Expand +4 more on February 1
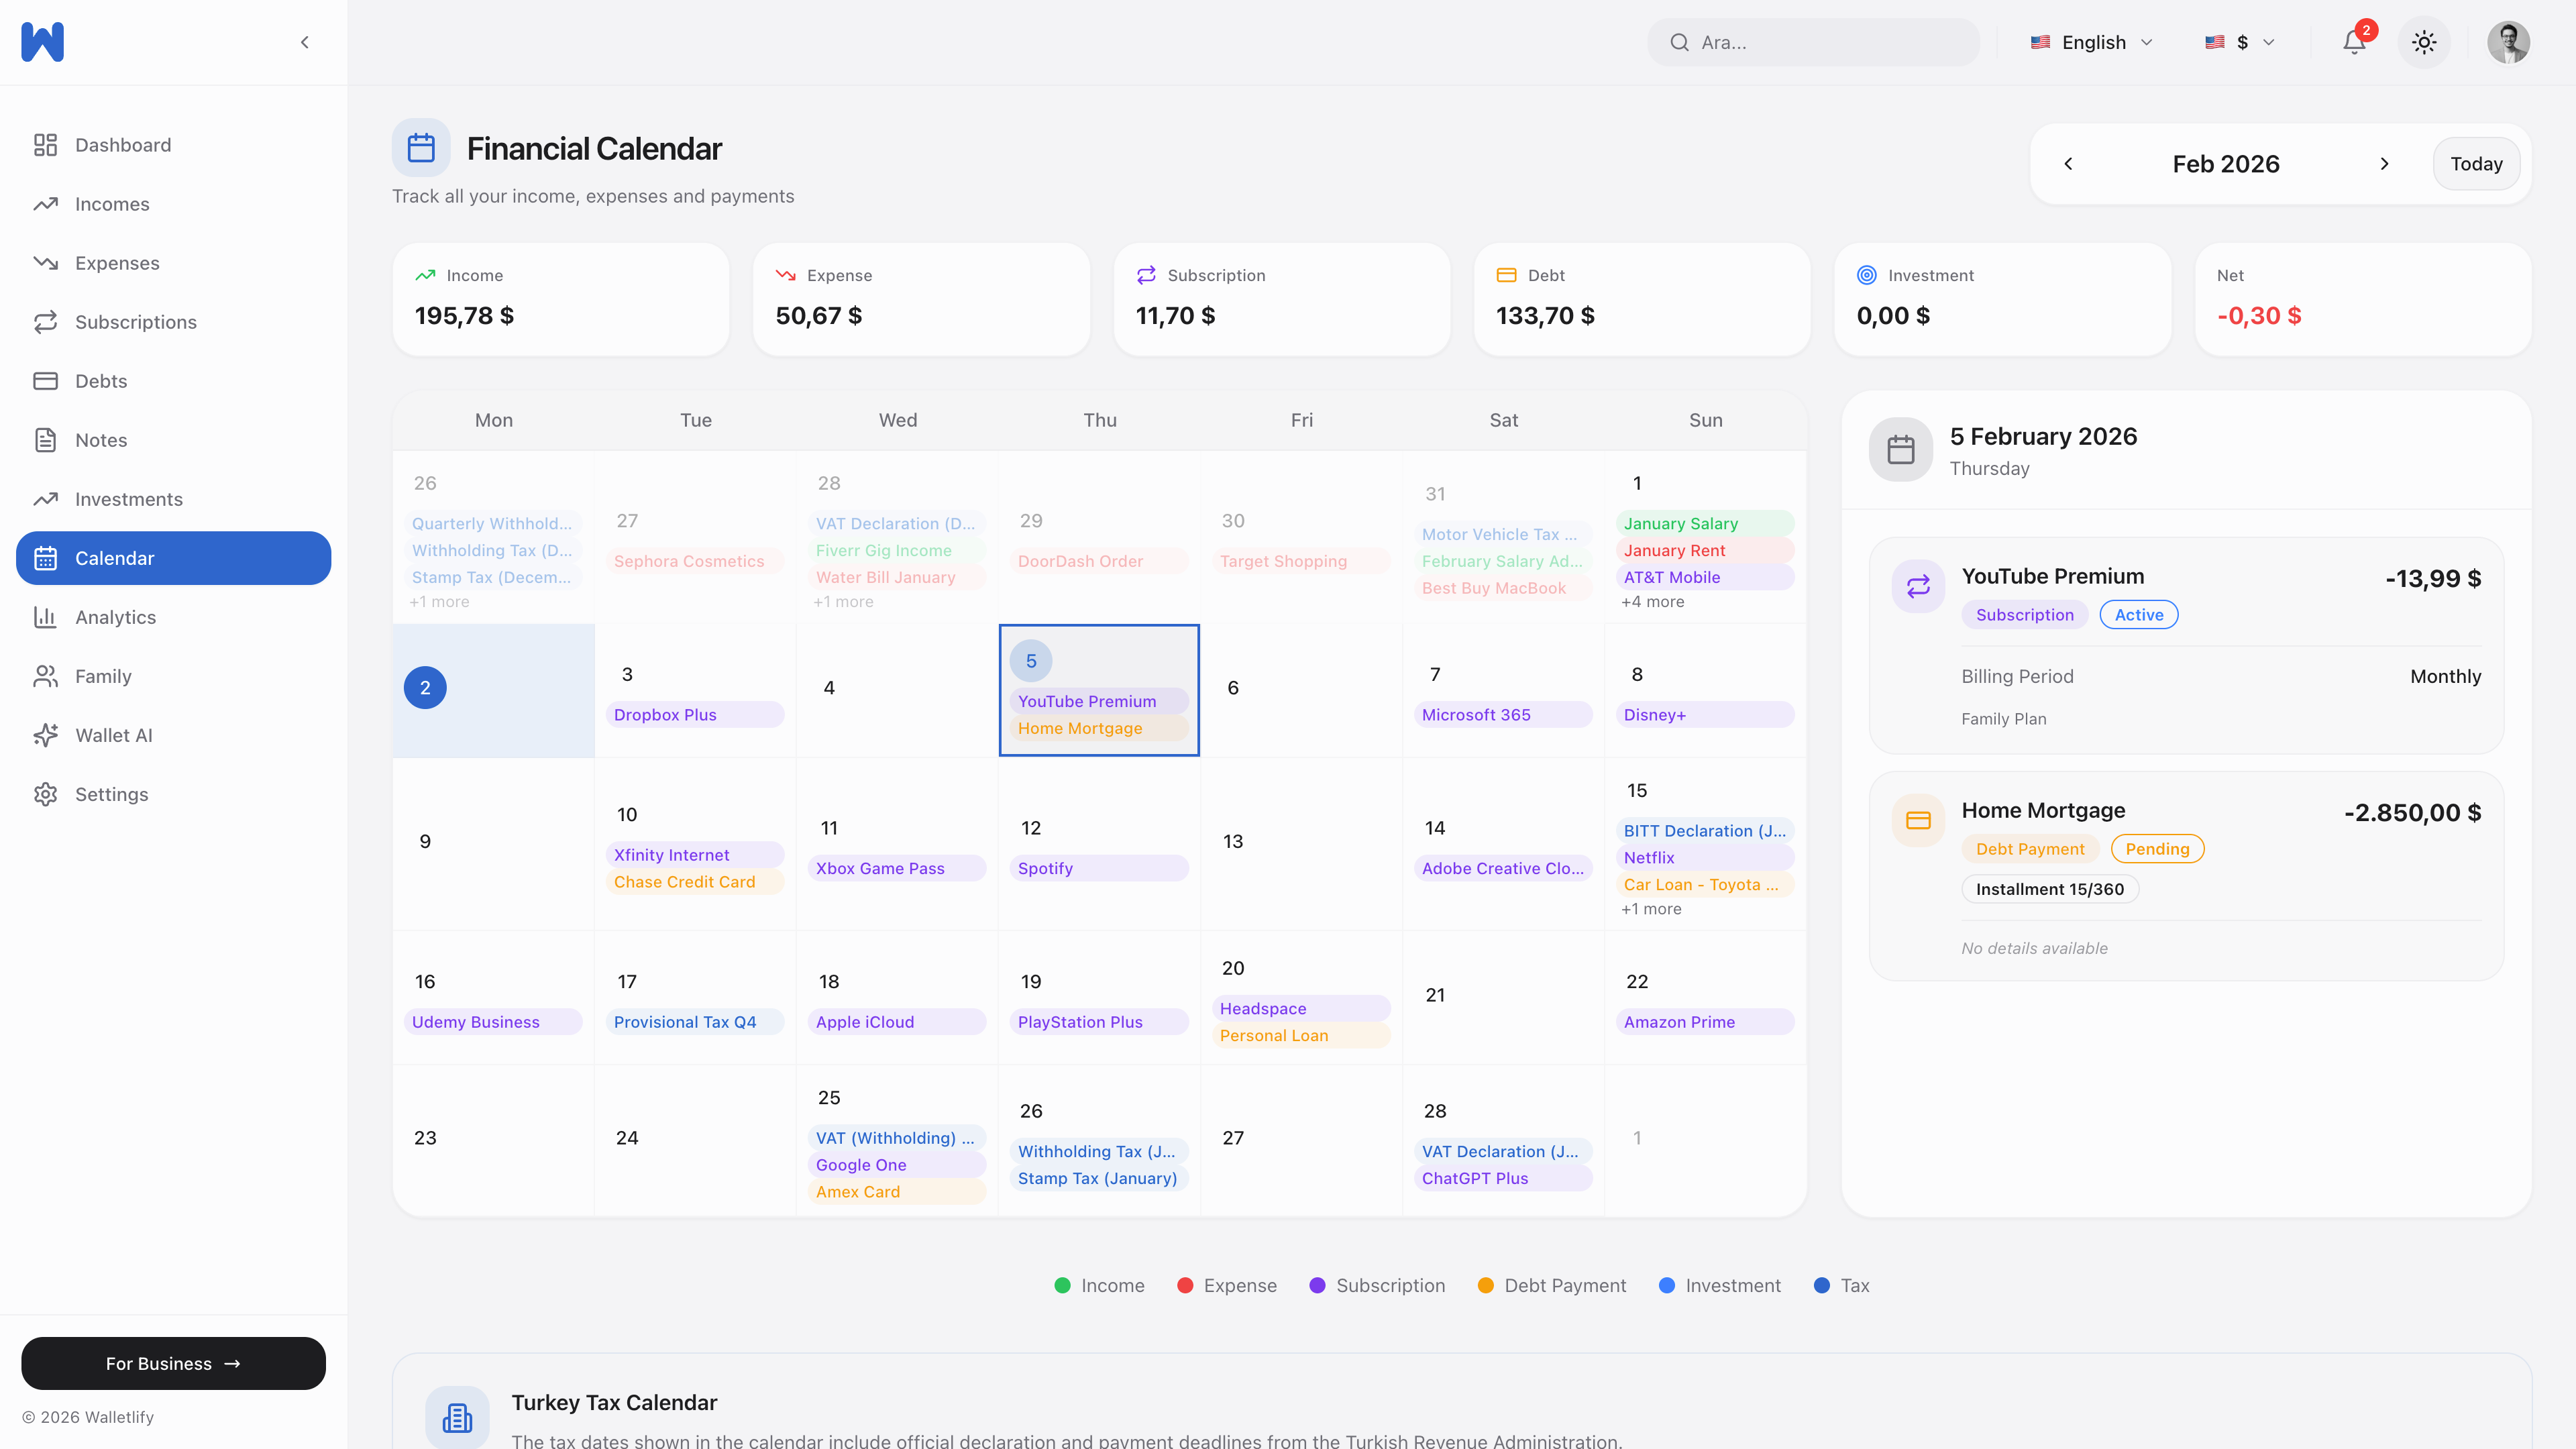The image size is (2576, 1449). [x=1652, y=602]
